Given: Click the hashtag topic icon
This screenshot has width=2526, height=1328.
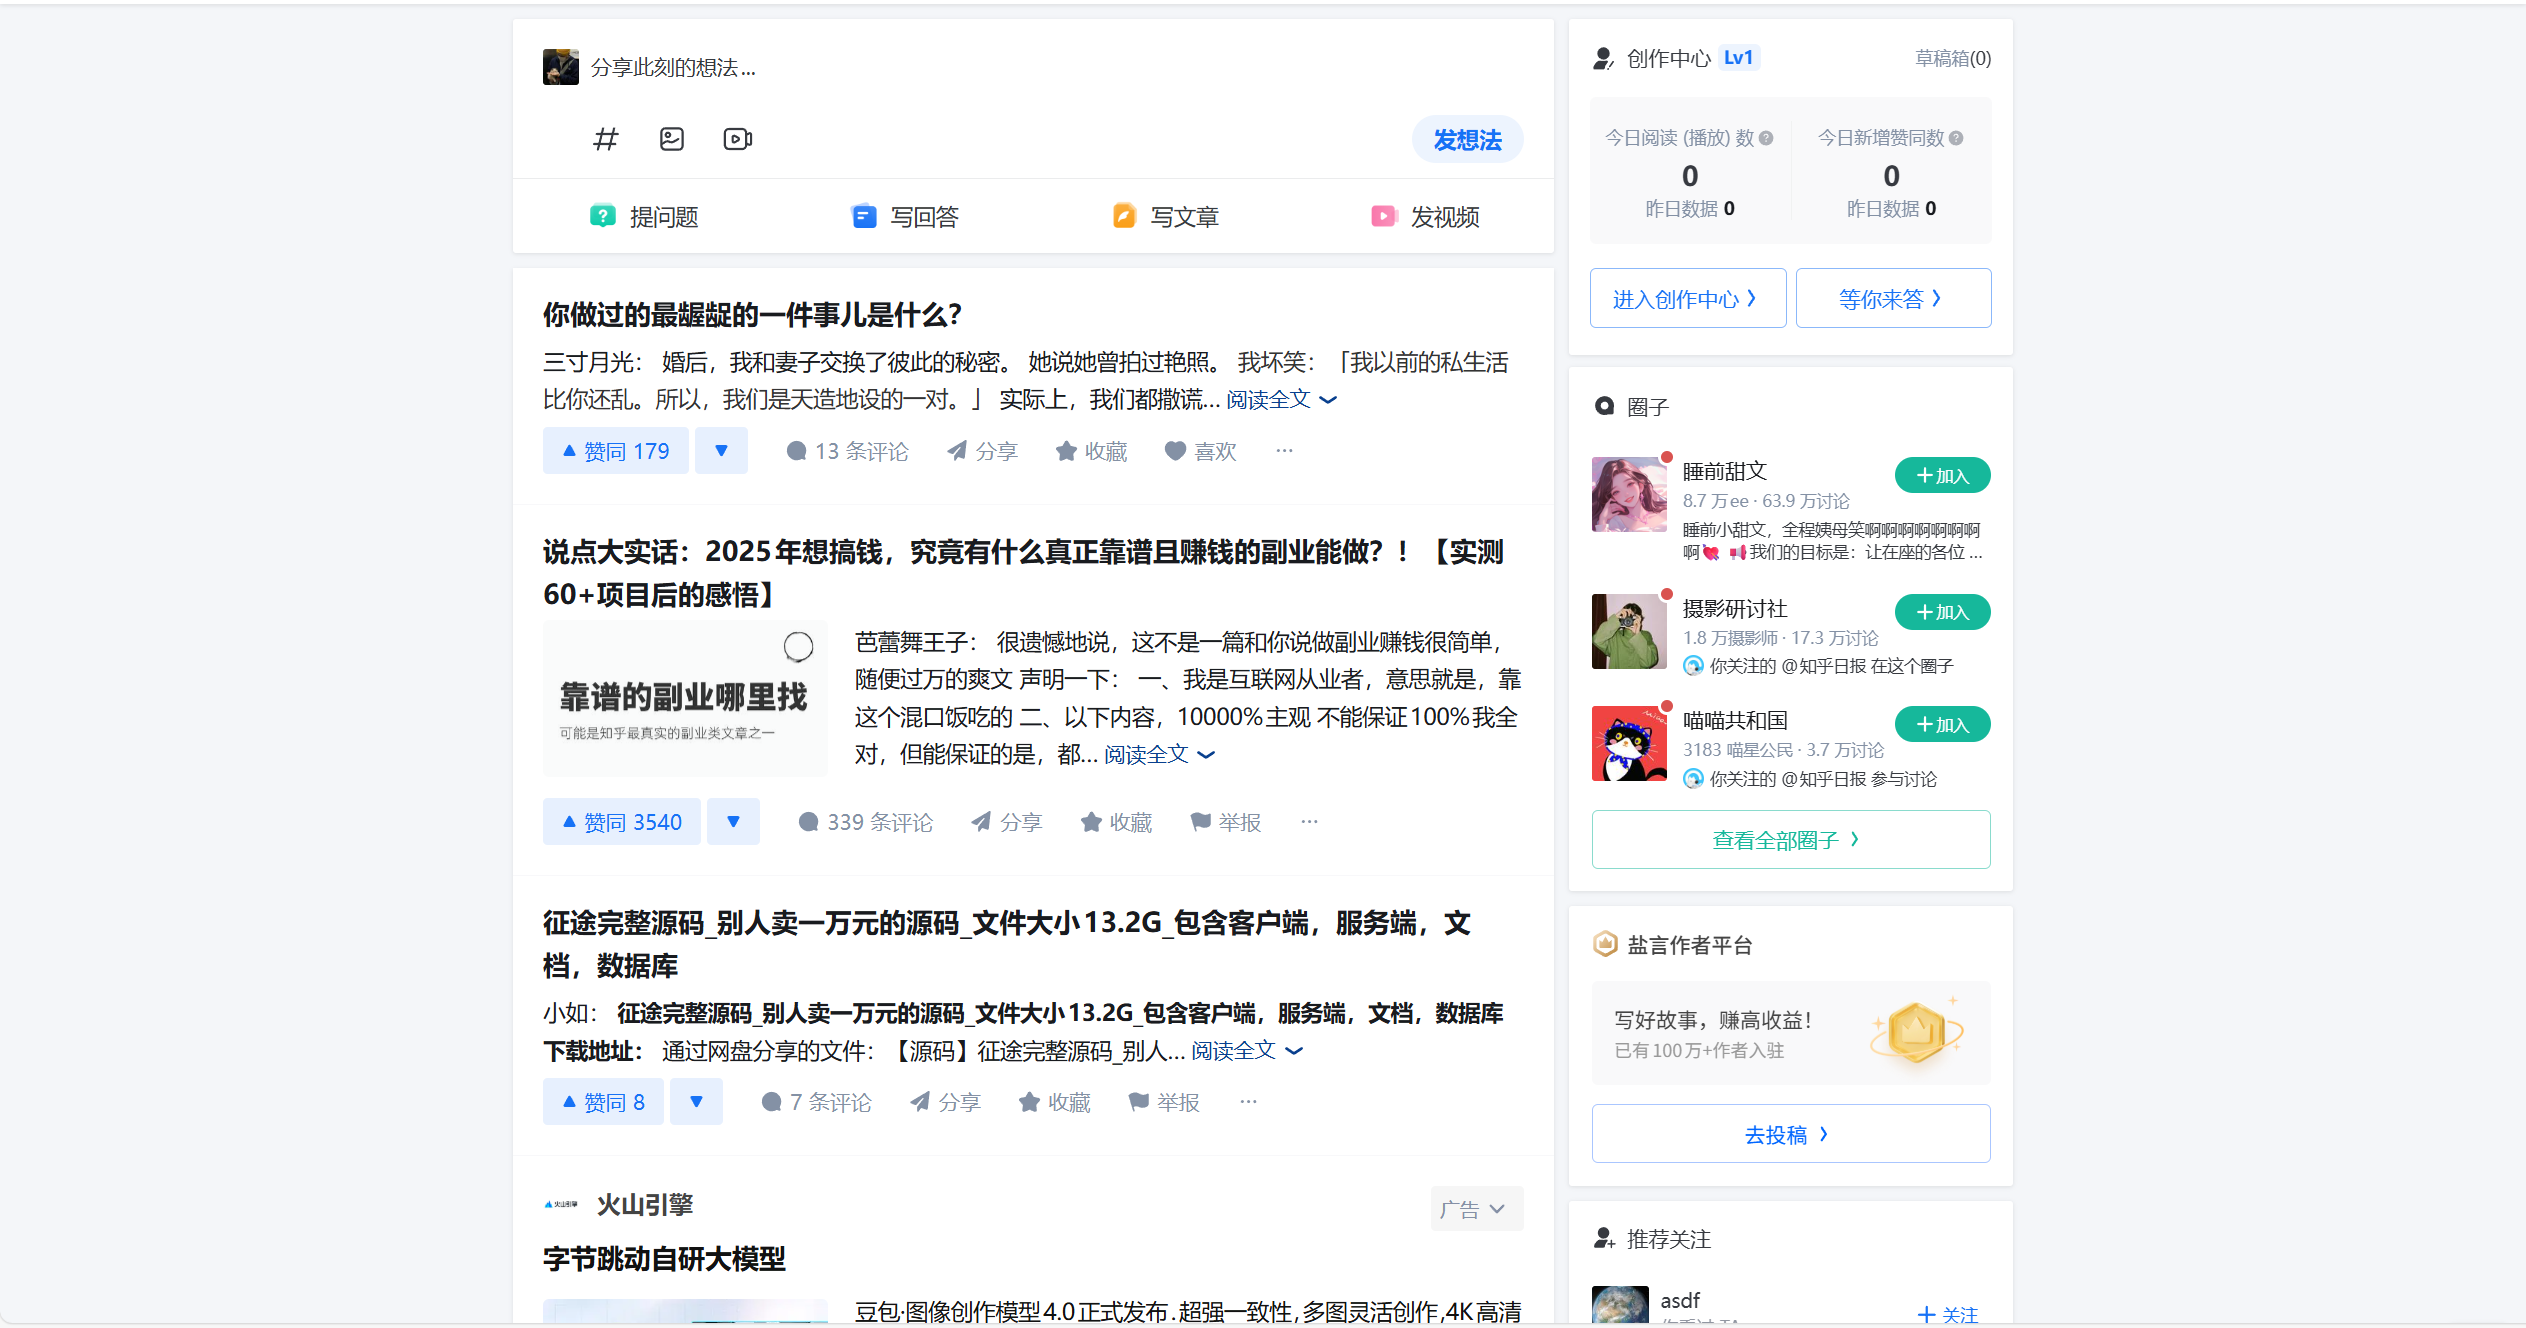Looking at the screenshot, I should point(605,139).
